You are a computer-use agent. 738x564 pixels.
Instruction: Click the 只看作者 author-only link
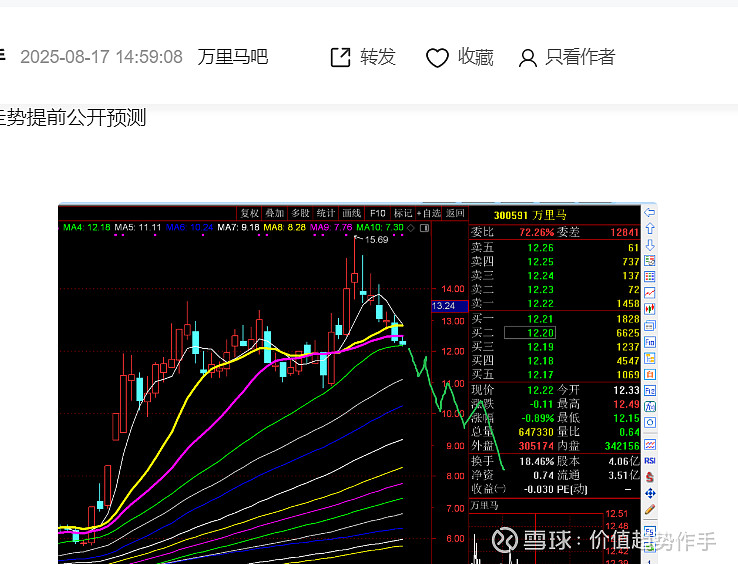(580, 57)
